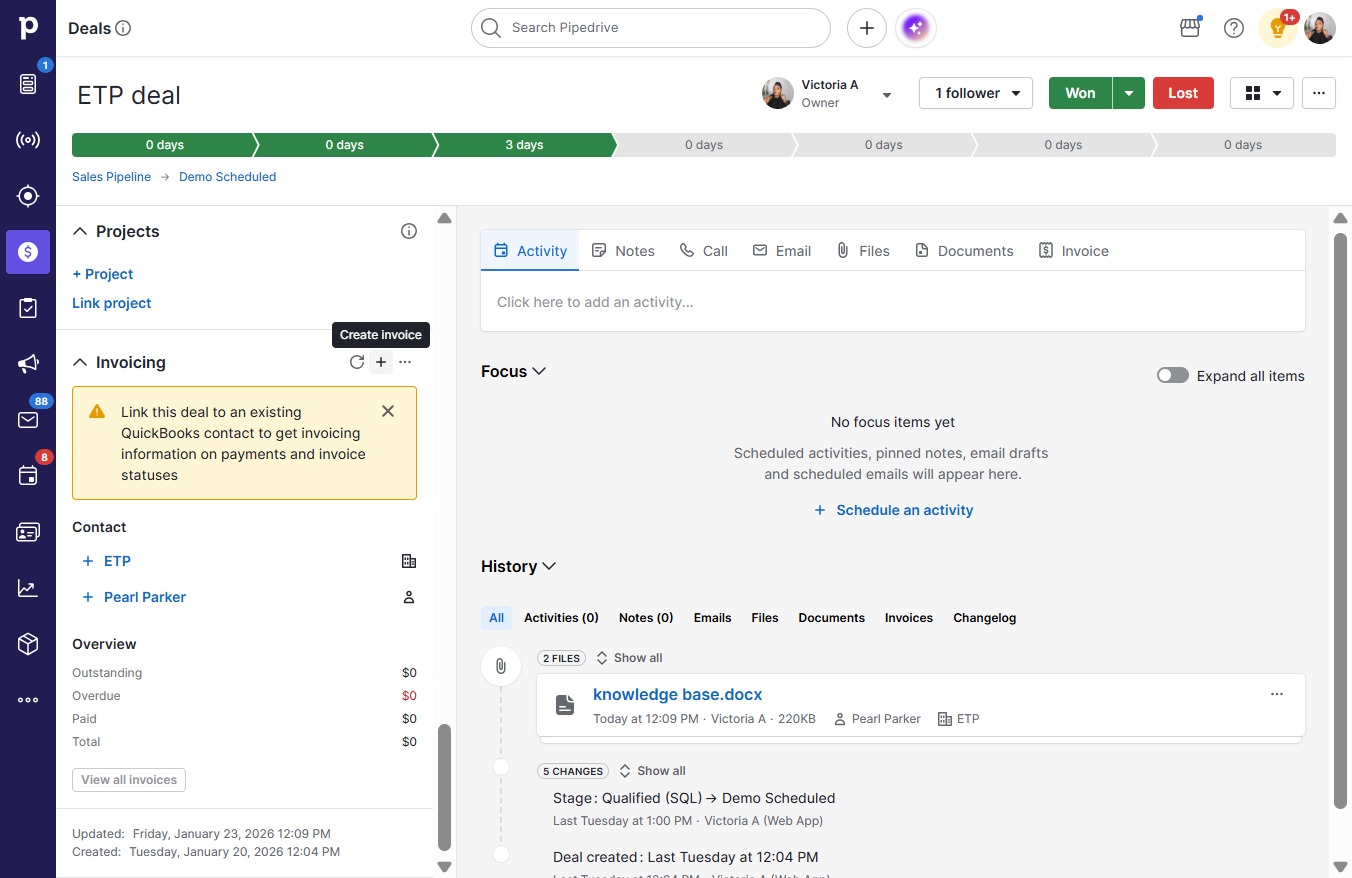The image size is (1352, 878).
Task: Click the Create invoice plus icon
Action: (x=381, y=362)
